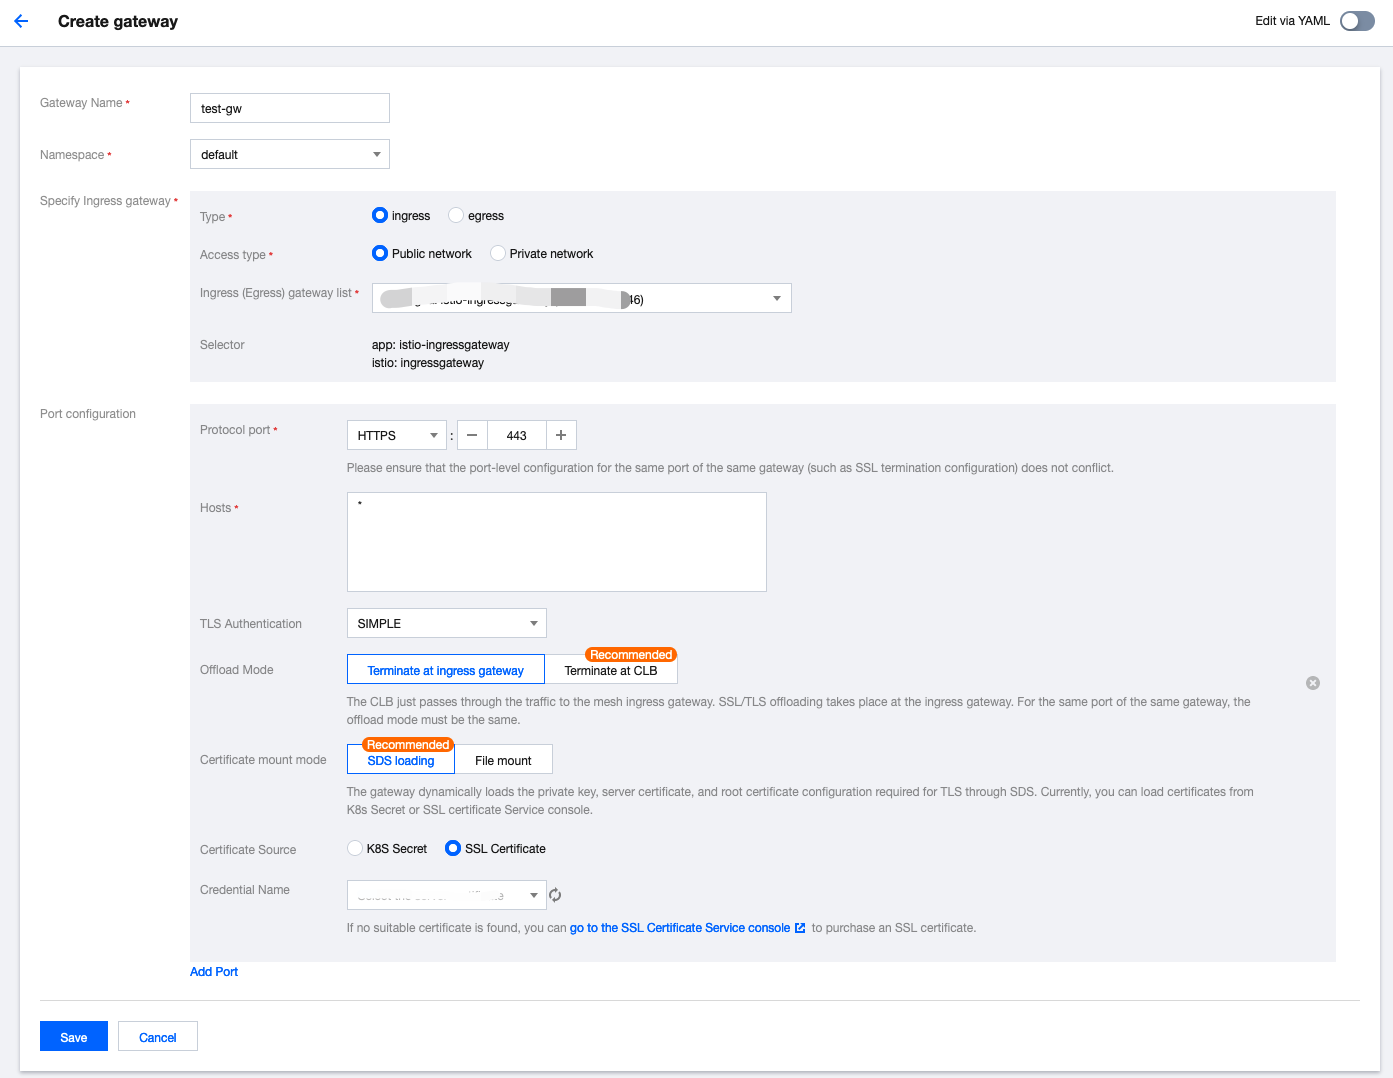Click the back arrow beside Create gateway
Image resolution: width=1393 pixels, height=1078 pixels.
(x=21, y=21)
